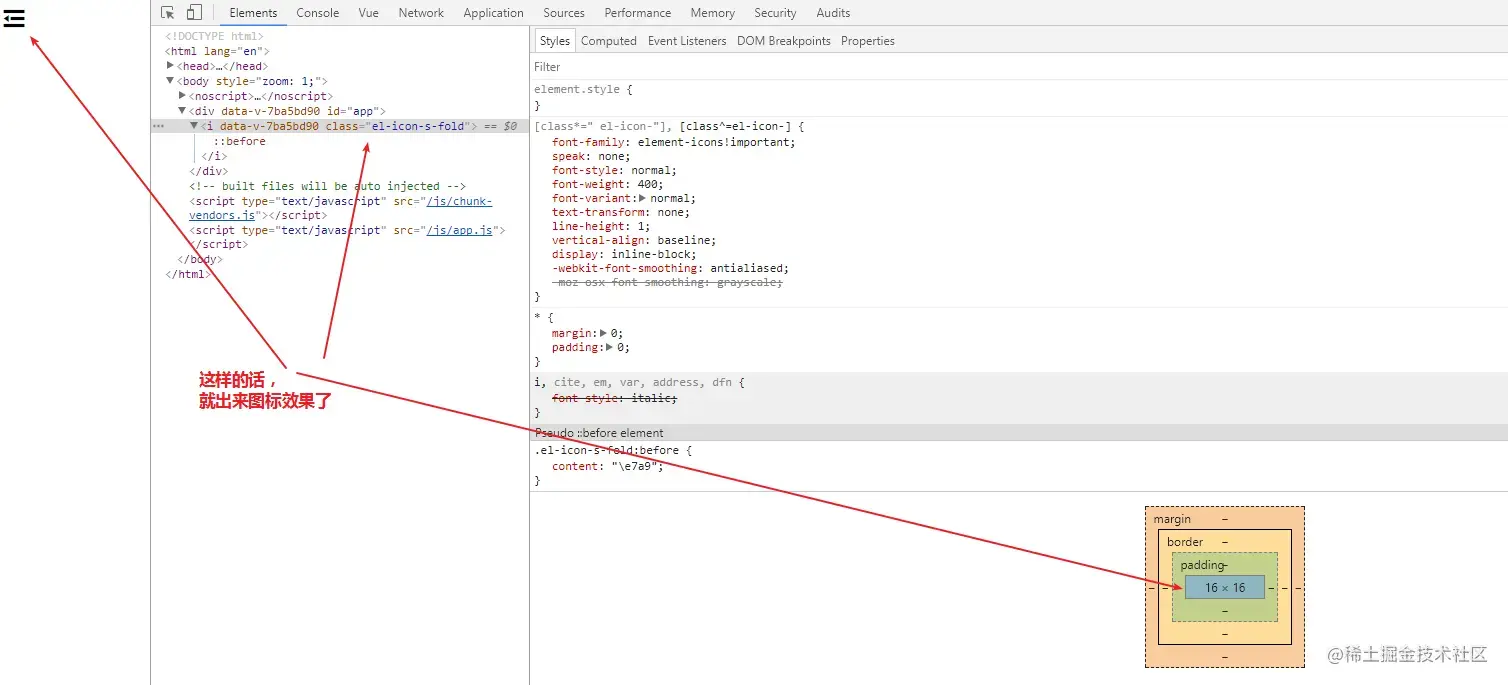The height and width of the screenshot is (685, 1508).
Task: Select the html lang="en" node
Action: (217, 51)
